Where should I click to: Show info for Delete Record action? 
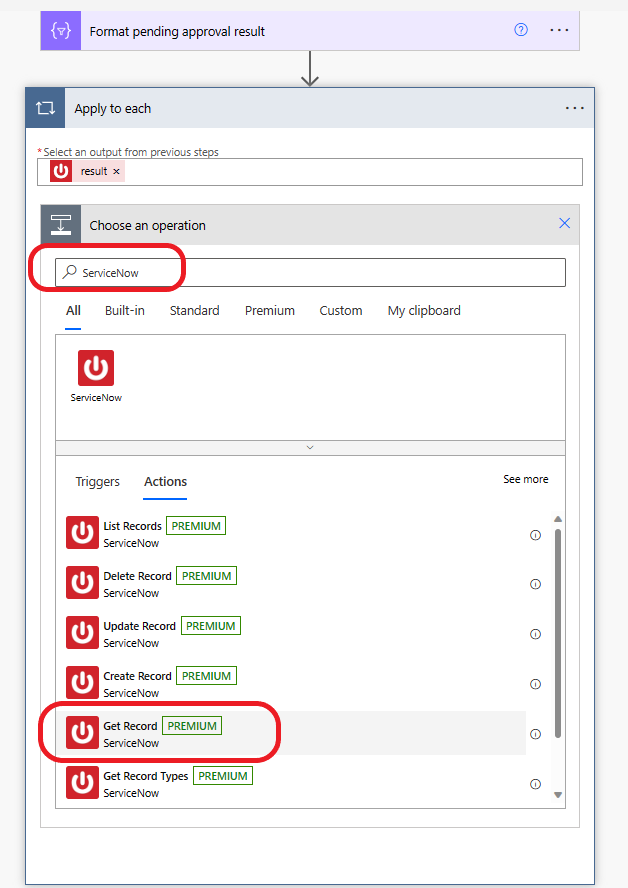535,584
